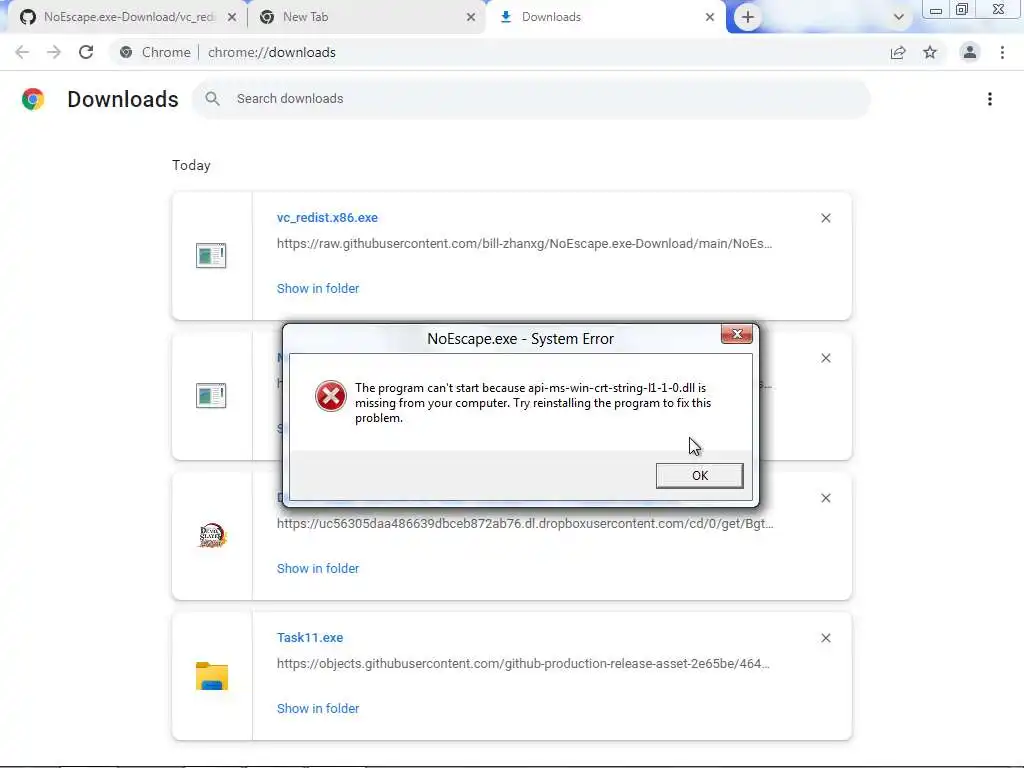The width and height of the screenshot is (1024, 768).
Task: Open the vc_redist.x86.exe file link
Action: click(x=327, y=217)
